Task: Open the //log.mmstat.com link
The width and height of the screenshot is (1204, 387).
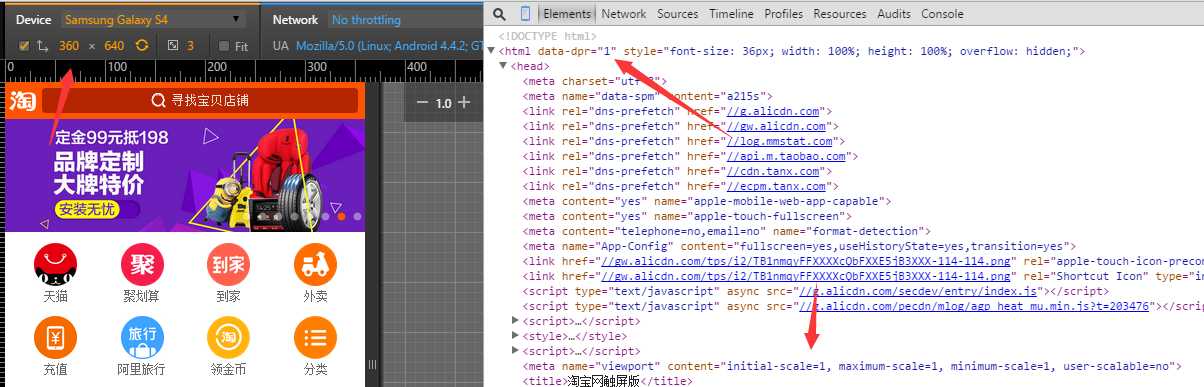Action: pyautogui.click(x=780, y=141)
